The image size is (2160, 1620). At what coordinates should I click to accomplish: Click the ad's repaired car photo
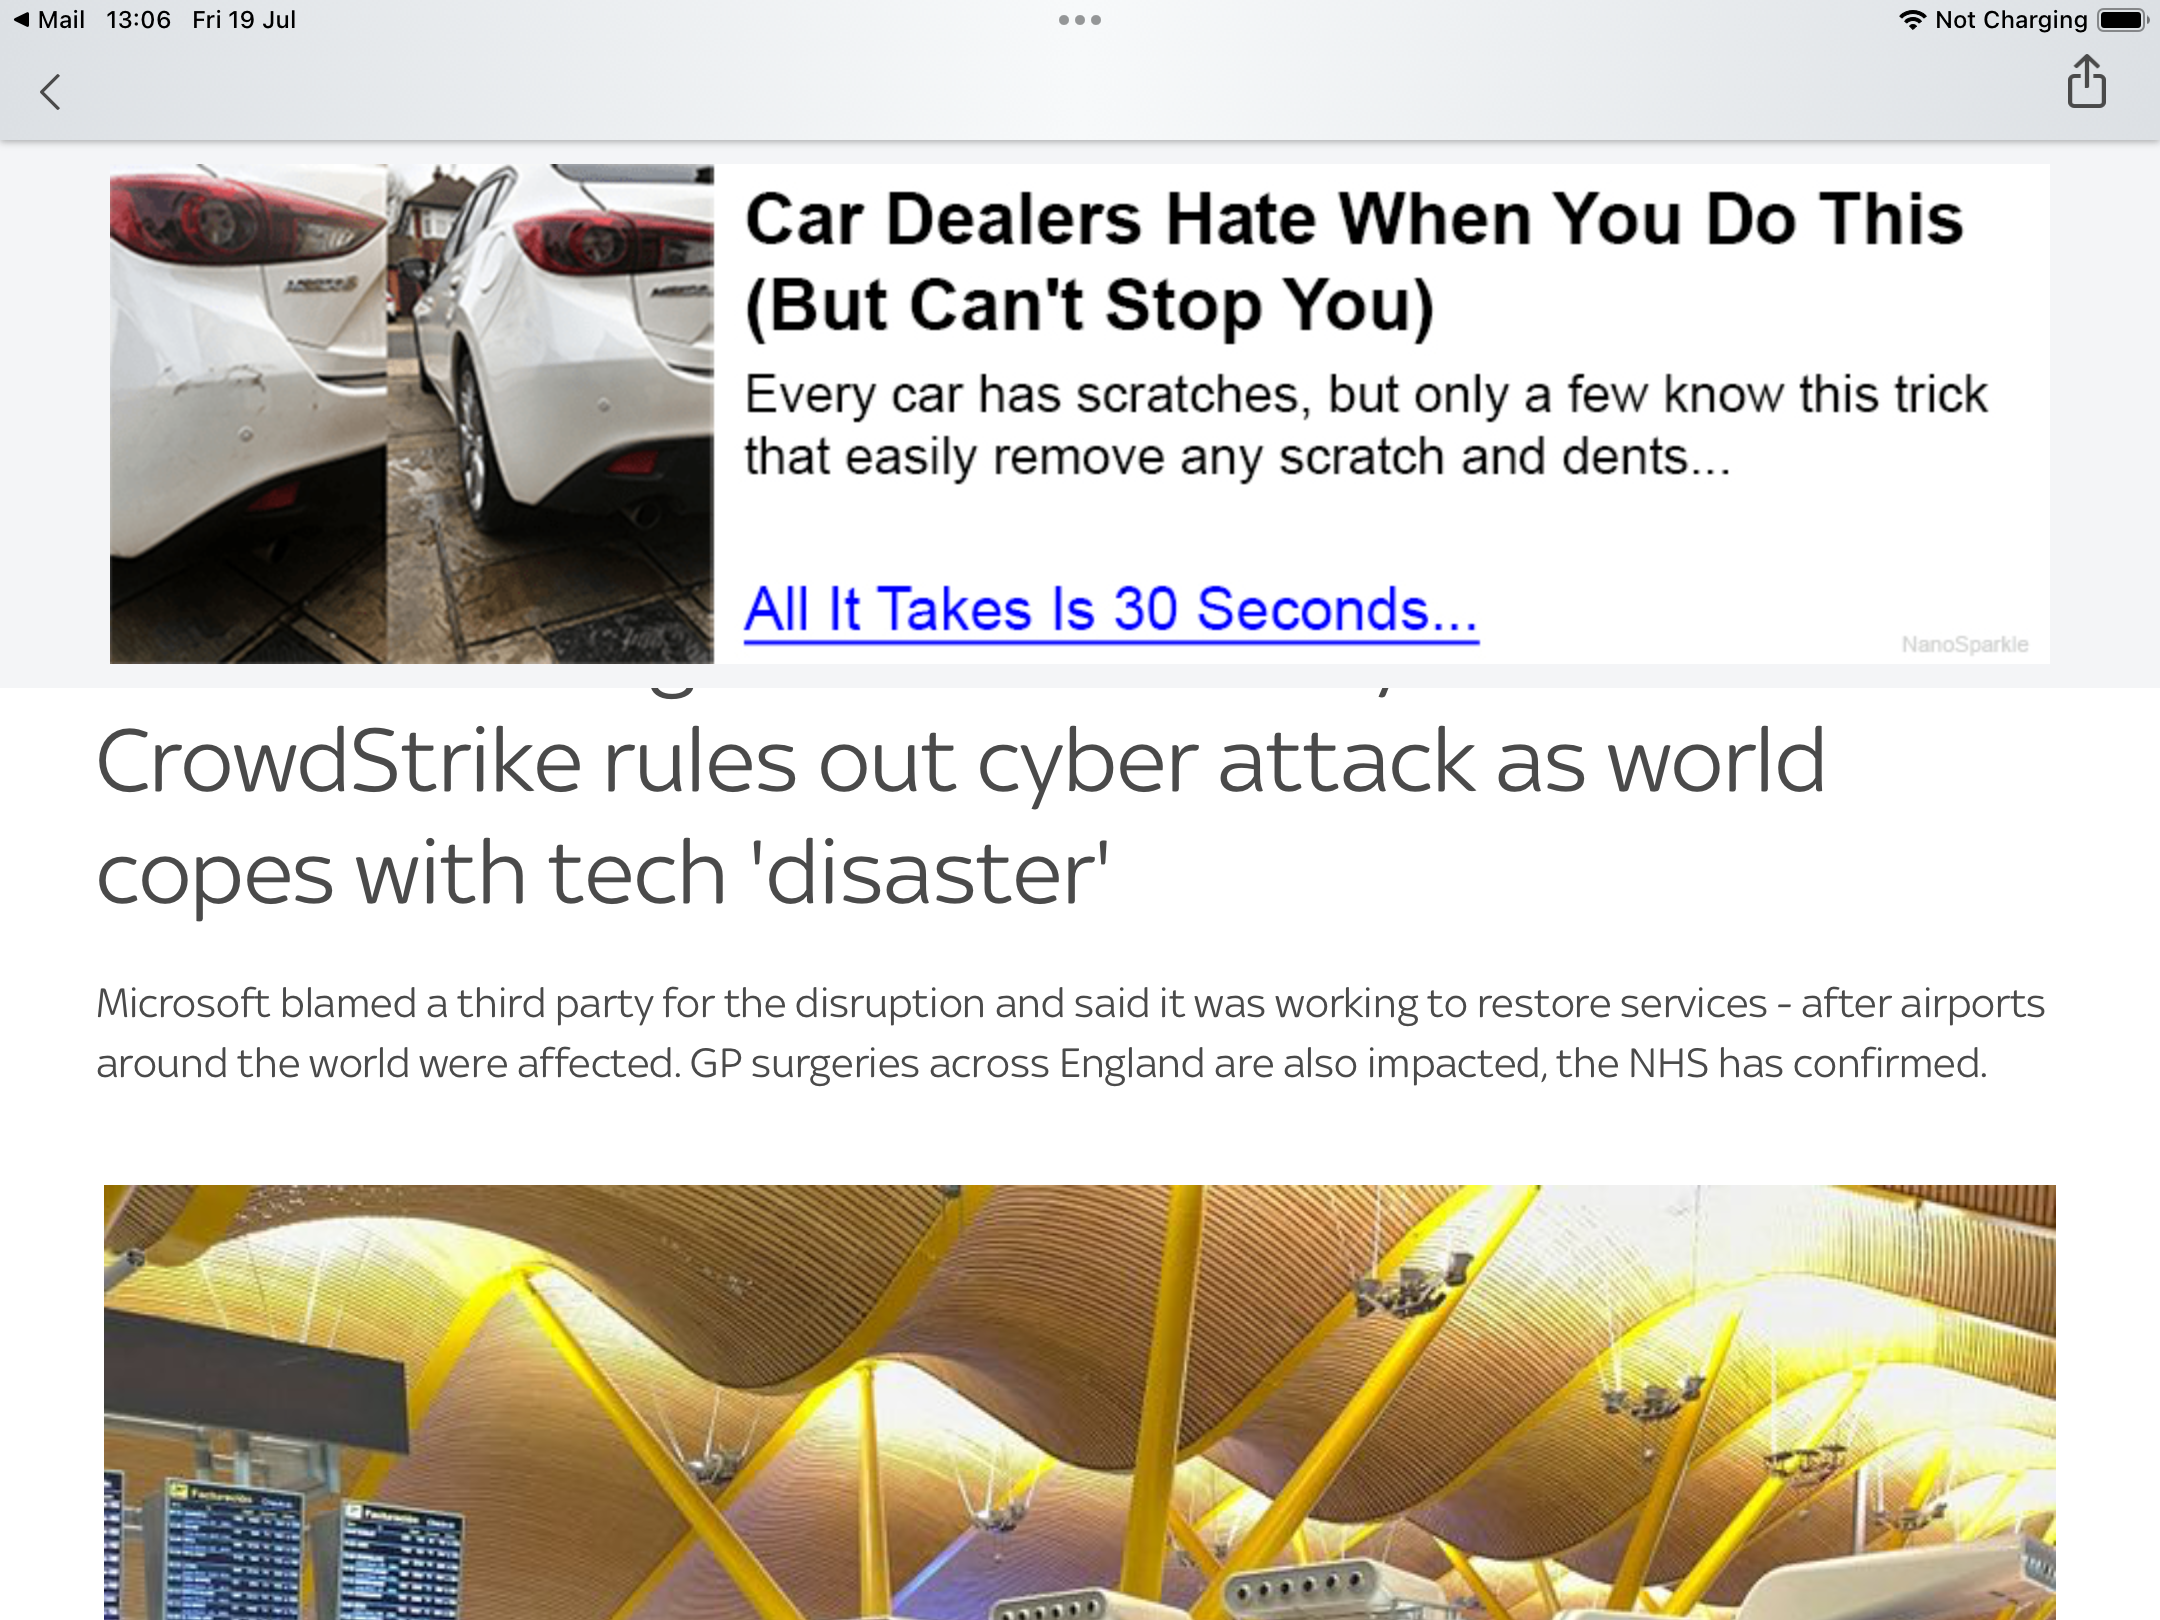[551, 414]
